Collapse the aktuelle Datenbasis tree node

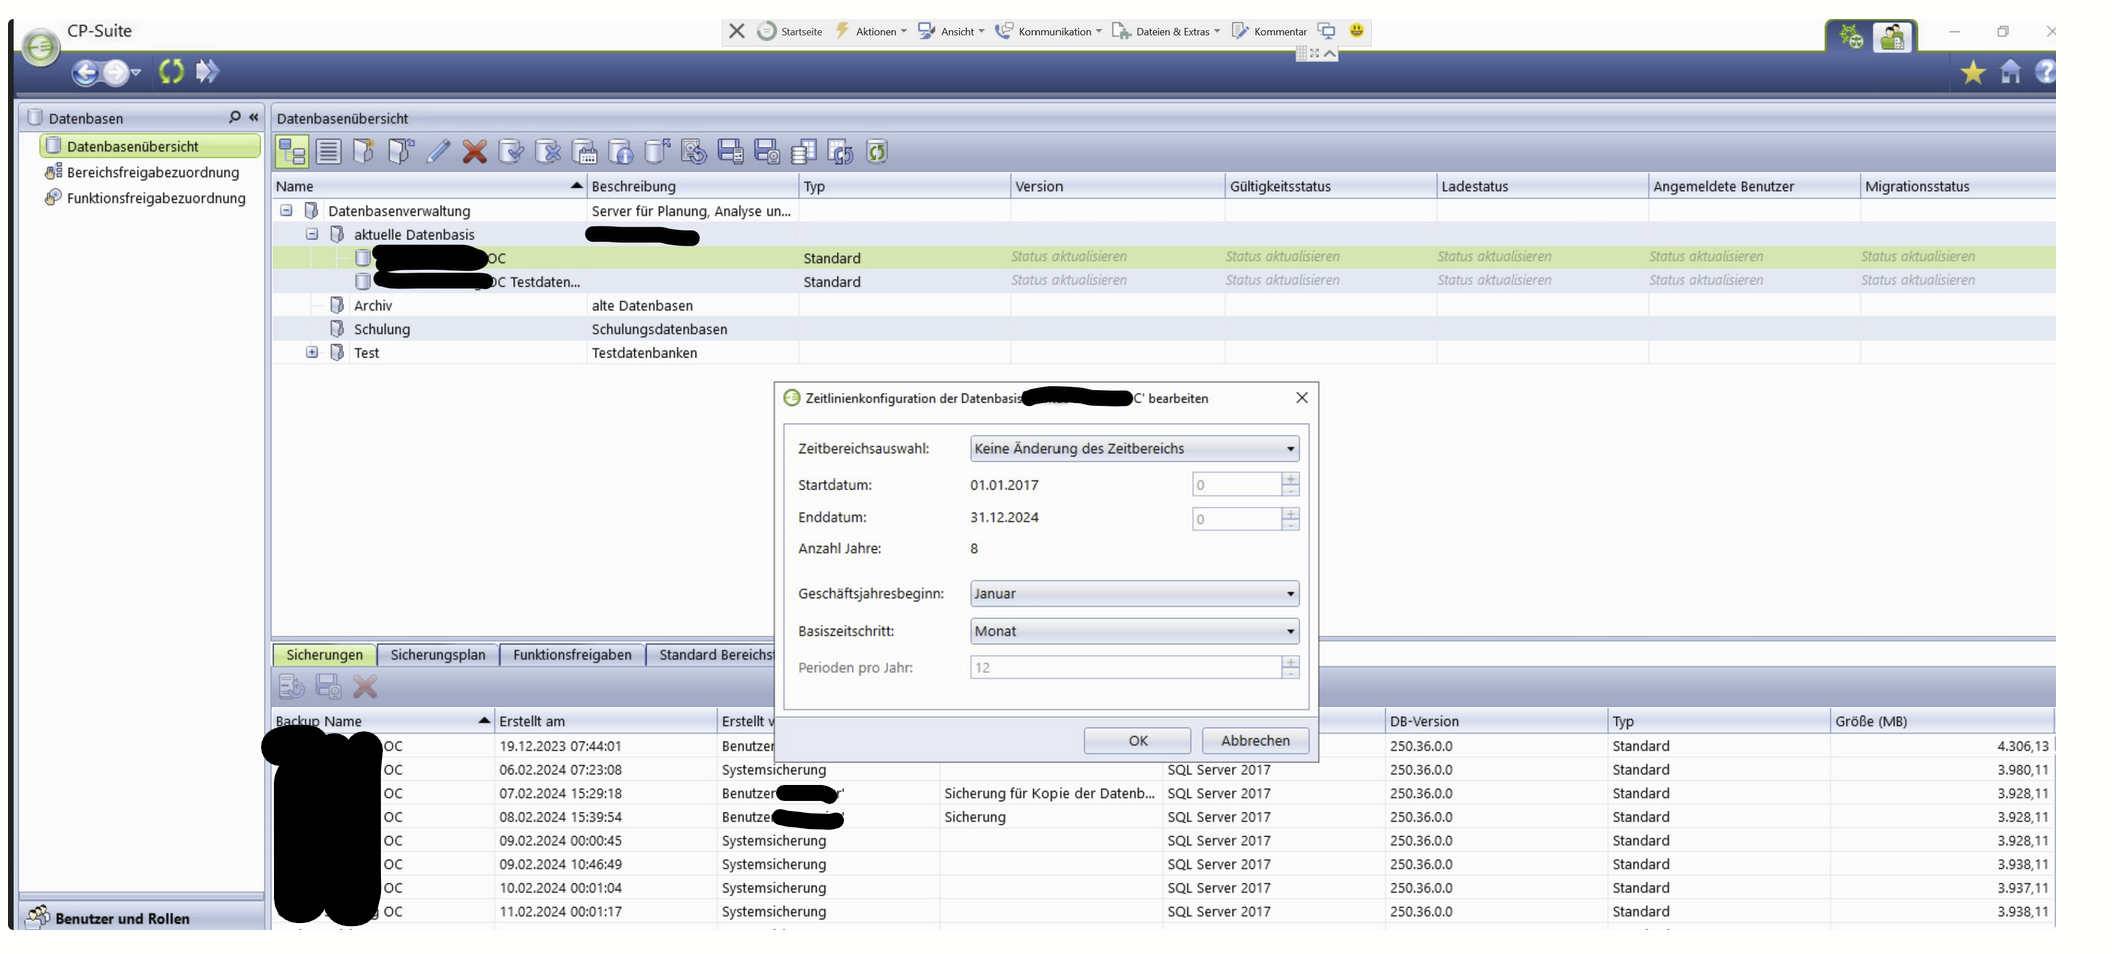(312, 235)
